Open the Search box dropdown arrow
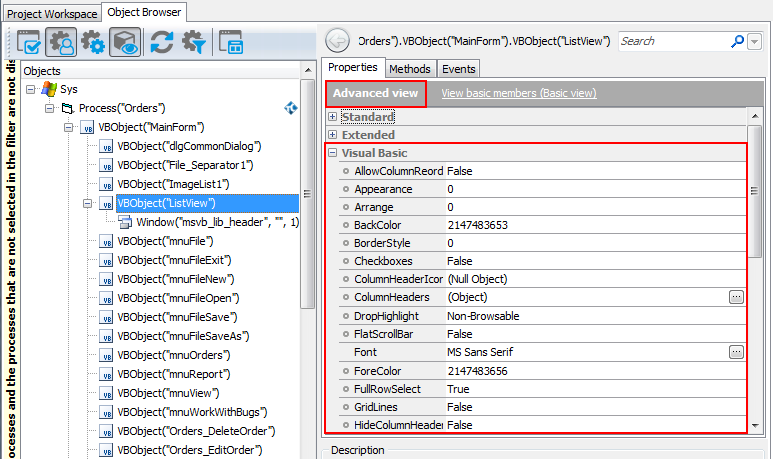The image size is (773, 459). pyautogui.click(x=754, y=41)
